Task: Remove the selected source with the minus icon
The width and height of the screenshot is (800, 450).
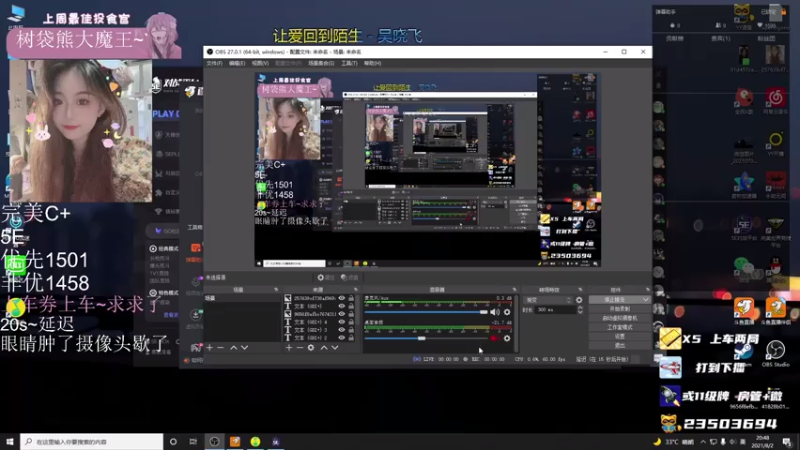Action: pyautogui.click(x=299, y=347)
